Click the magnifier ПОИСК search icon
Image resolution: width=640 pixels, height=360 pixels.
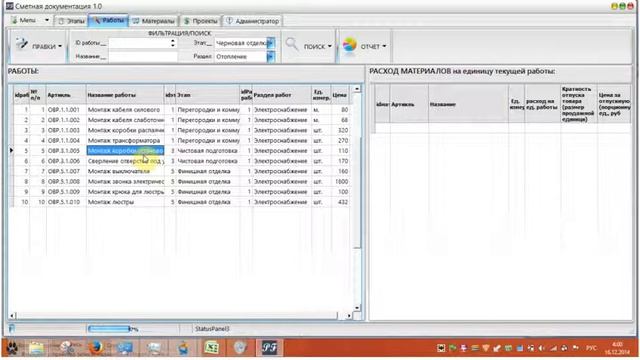coord(291,44)
